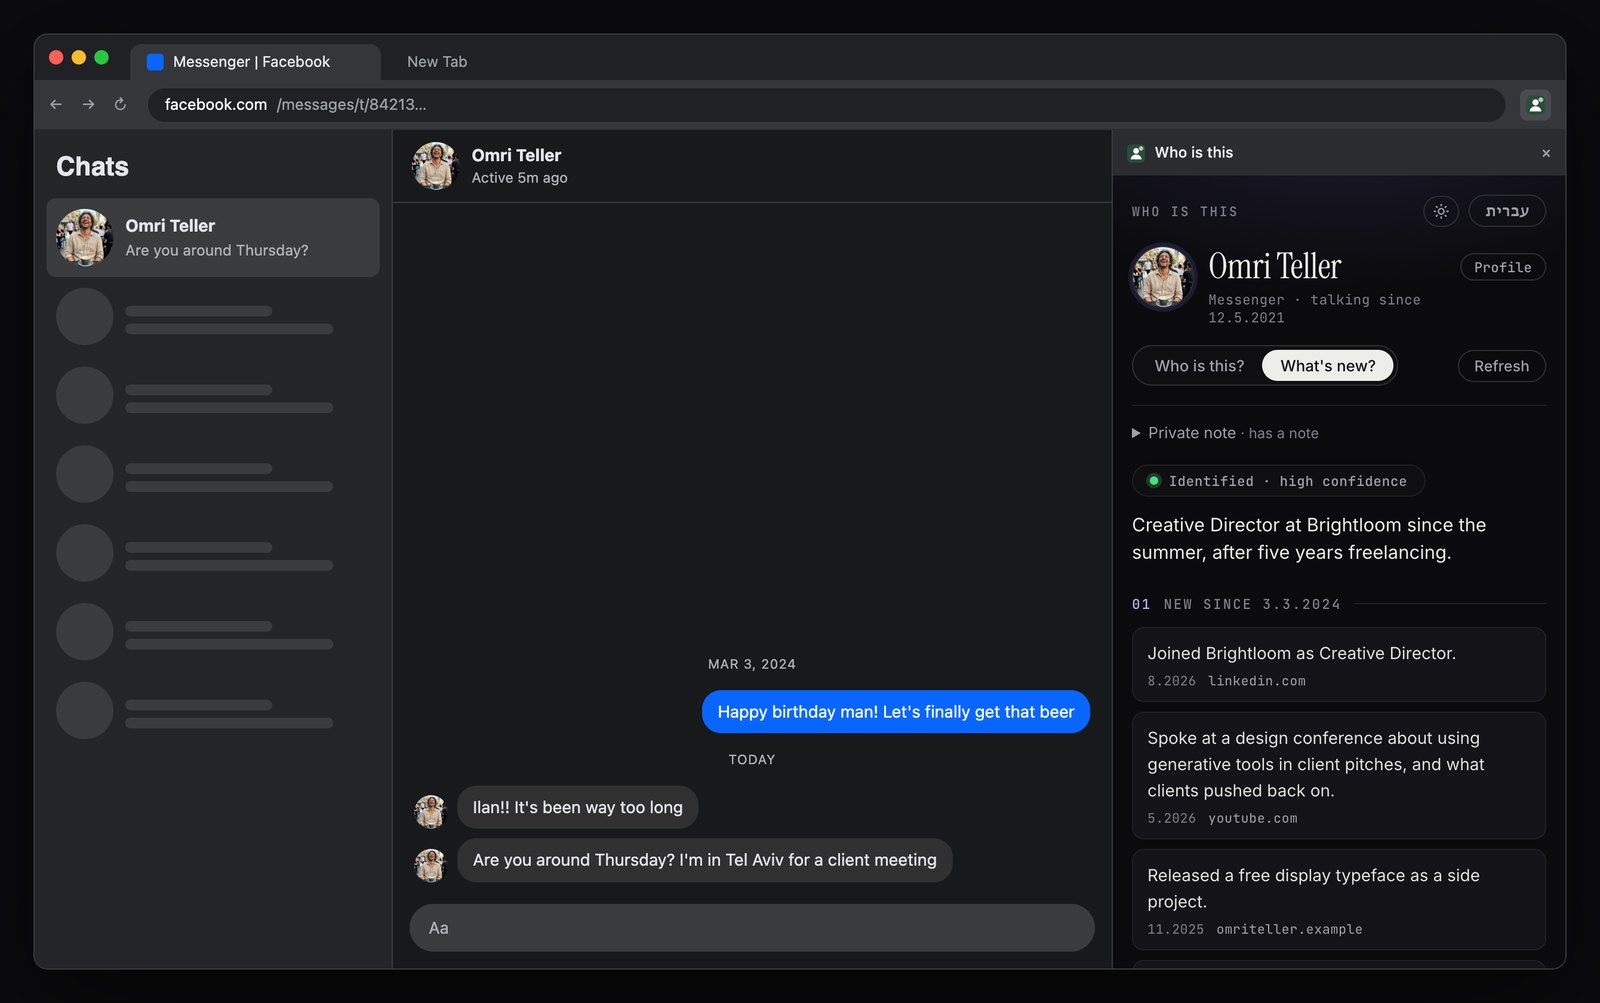Click the browser forward arrow
Image resolution: width=1600 pixels, height=1003 pixels.
point(89,104)
